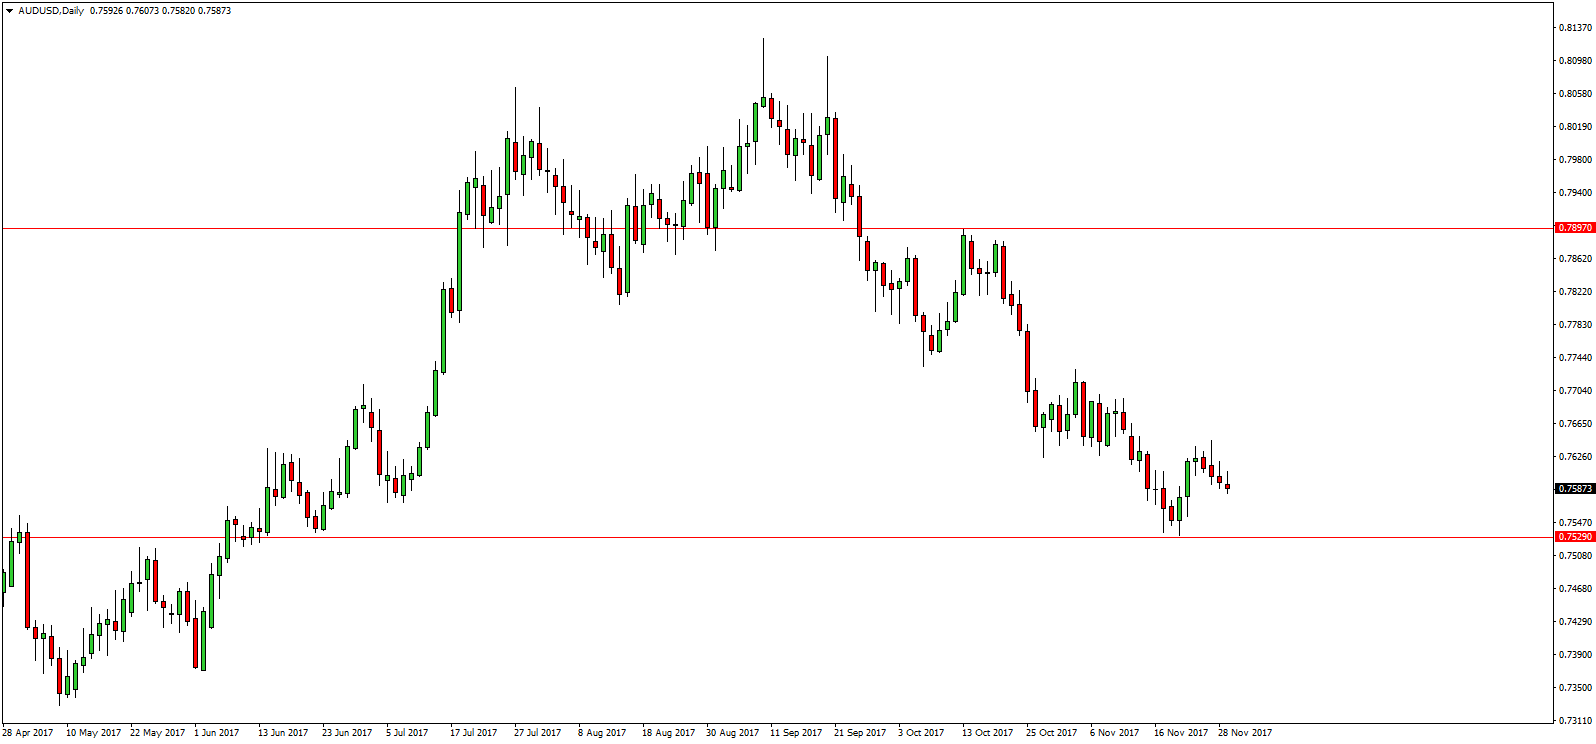Click the 3 Oct 2017 date label
The width and height of the screenshot is (1596, 744).
point(921,733)
